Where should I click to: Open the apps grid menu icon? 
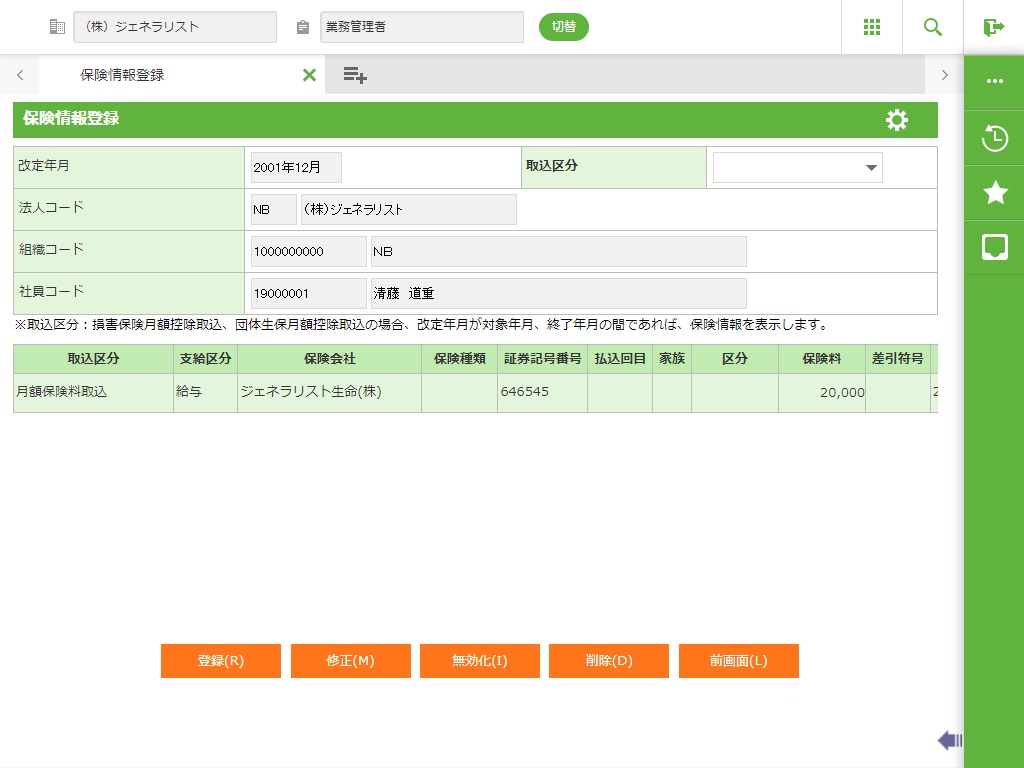coord(872,27)
